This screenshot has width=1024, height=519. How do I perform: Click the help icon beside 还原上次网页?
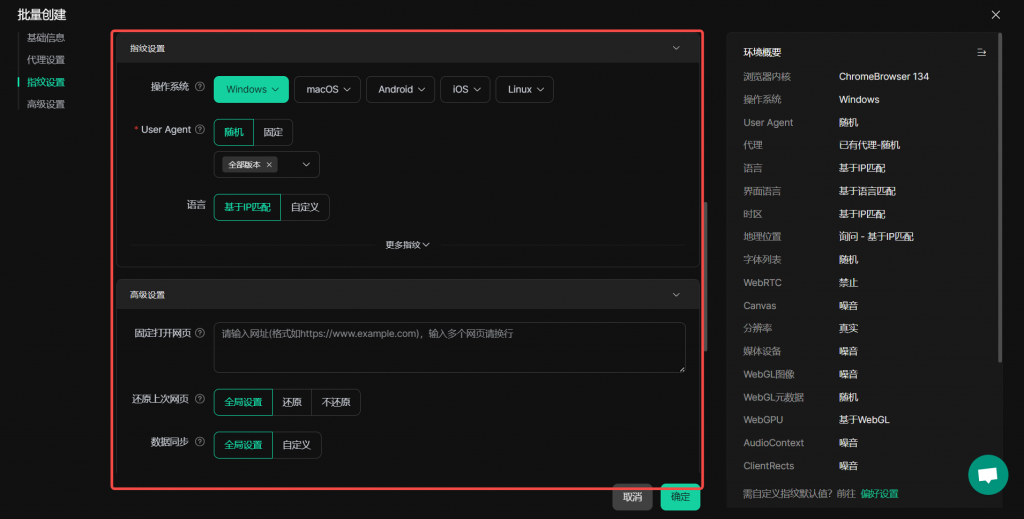pos(200,399)
